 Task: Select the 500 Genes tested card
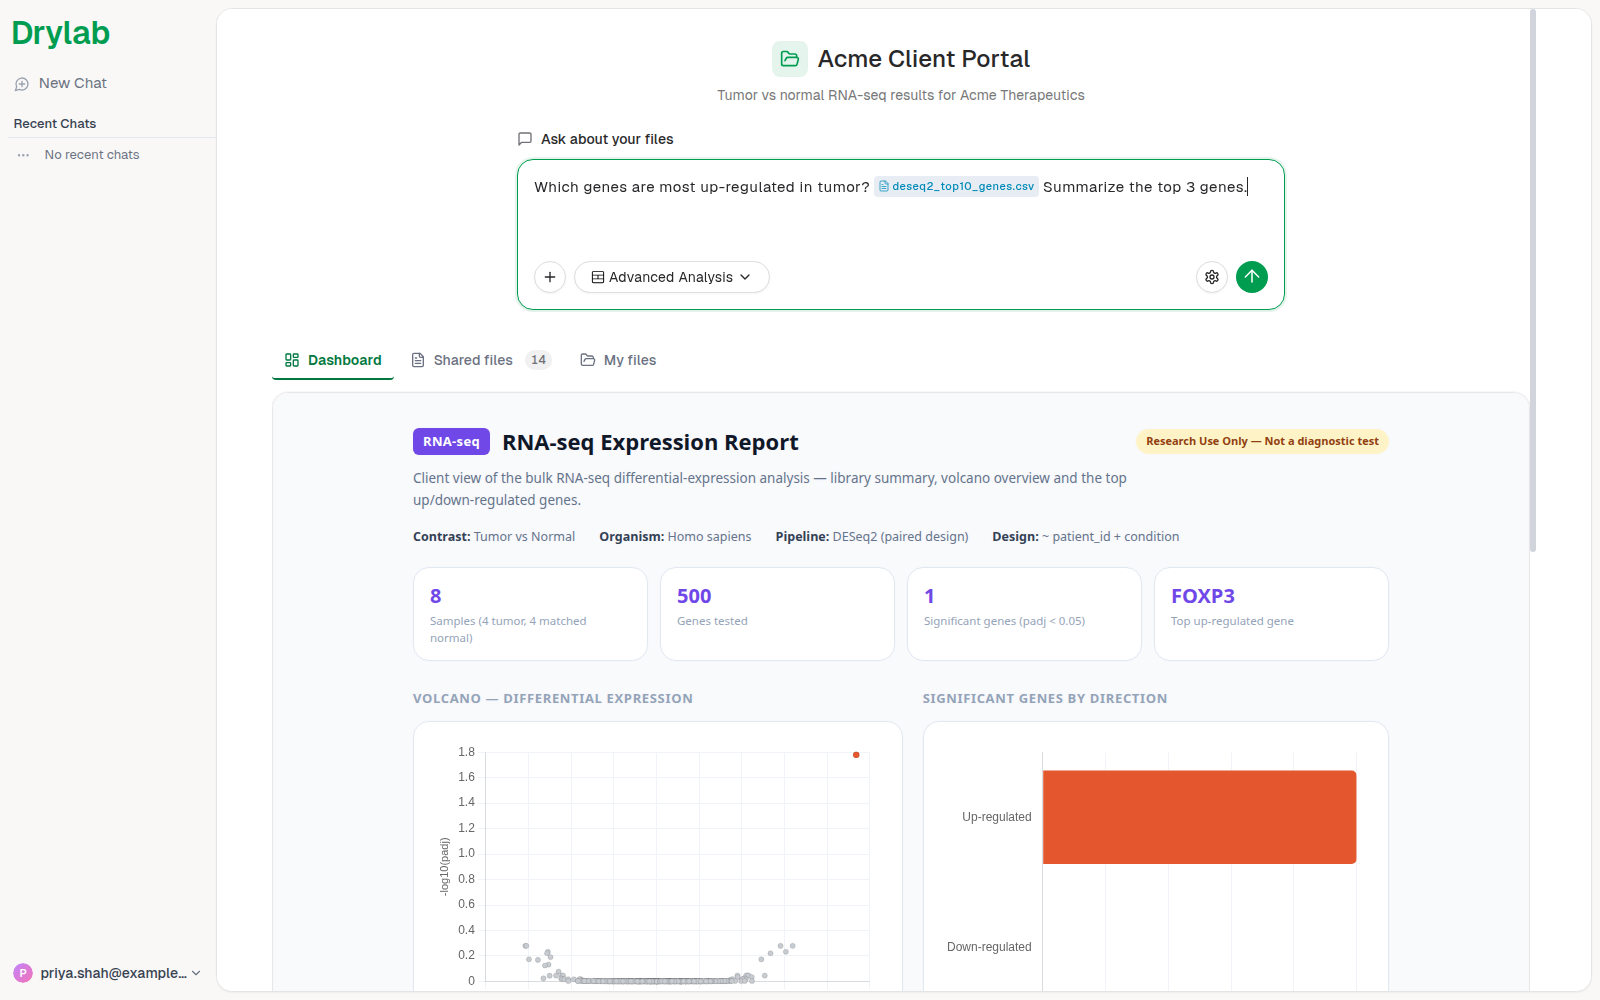pos(777,614)
